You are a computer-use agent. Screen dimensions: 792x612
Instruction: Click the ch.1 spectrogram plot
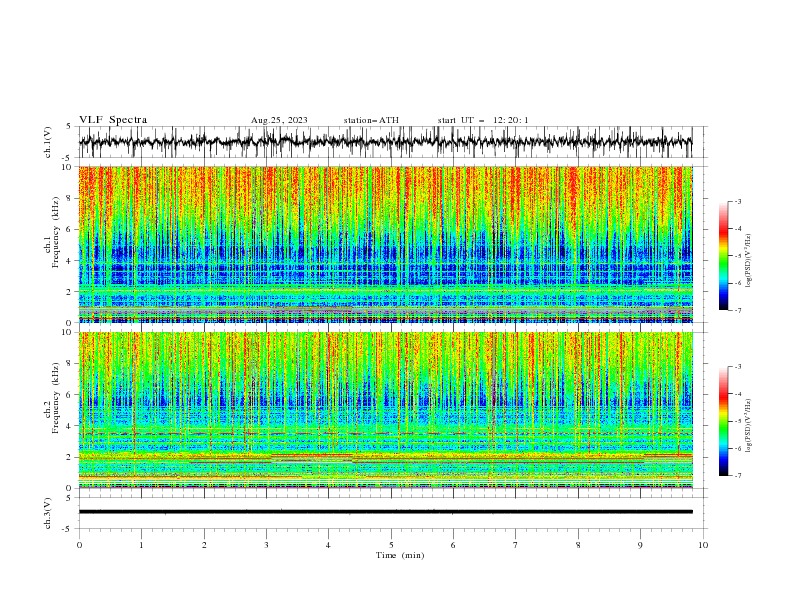tap(386, 244)
